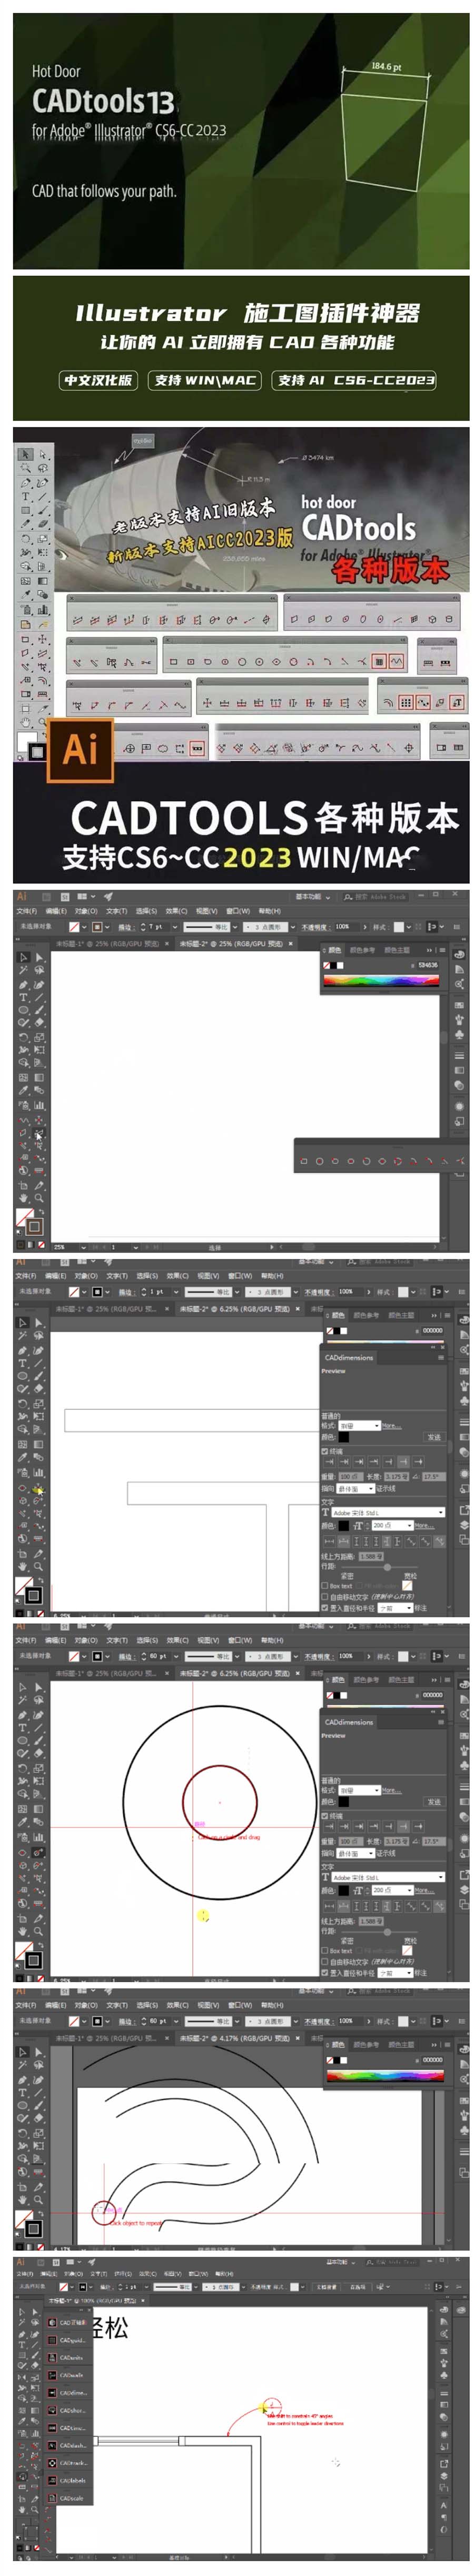Open the Adobe 宋体 font dropdown in rectangles window
This screenshot has width=474, height=2576.
point(388,1513)
